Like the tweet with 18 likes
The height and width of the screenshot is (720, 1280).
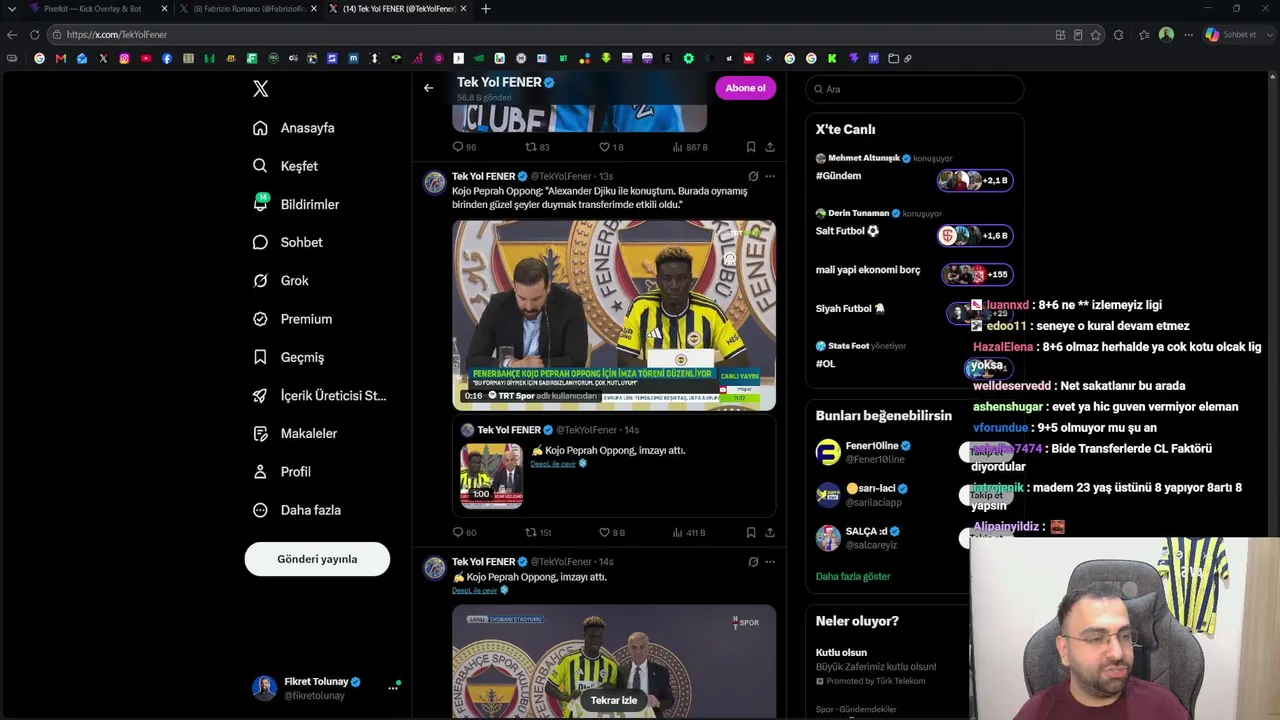click(610, 147)
